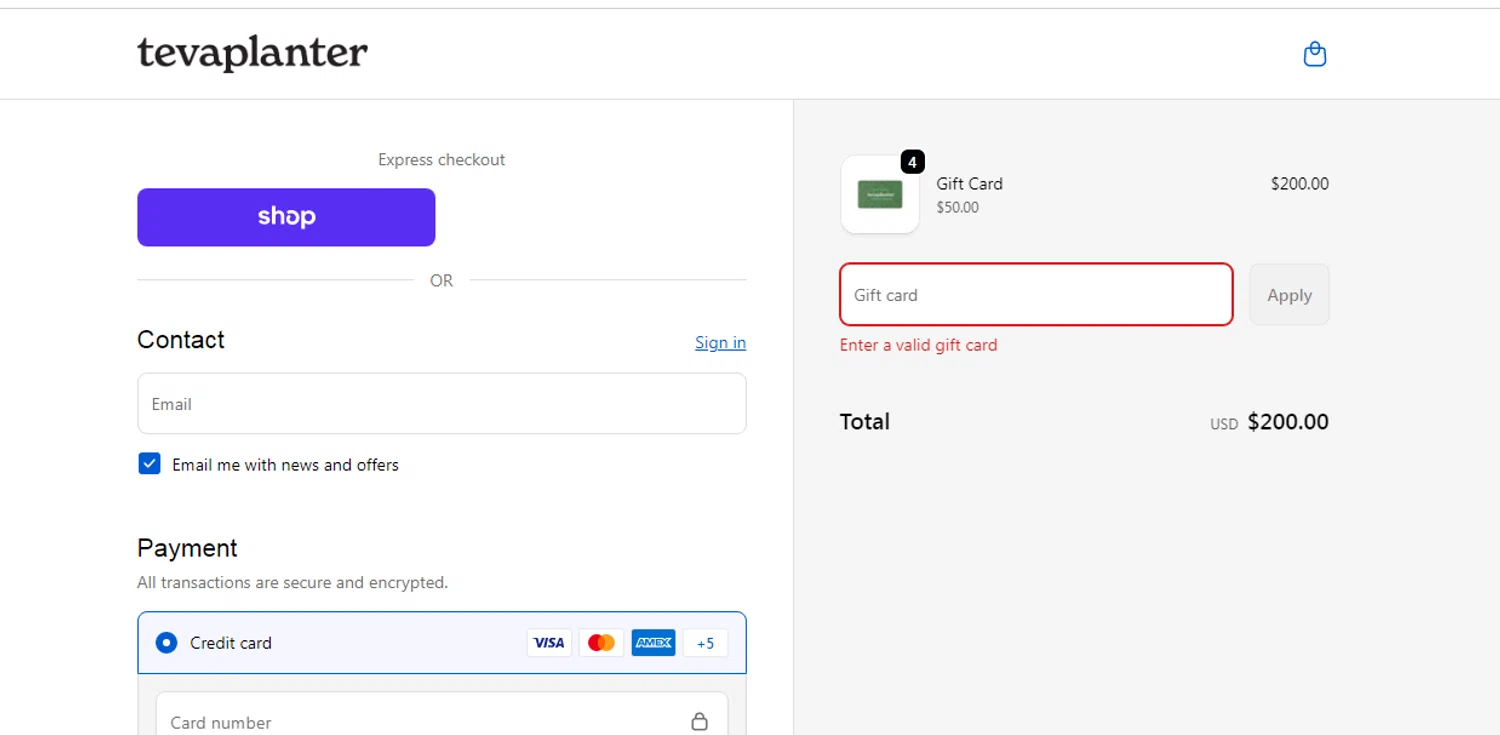Click the Mastercard logo
Image resolution: width=1500 pixels, height=735 pixels.
[601, 643]
